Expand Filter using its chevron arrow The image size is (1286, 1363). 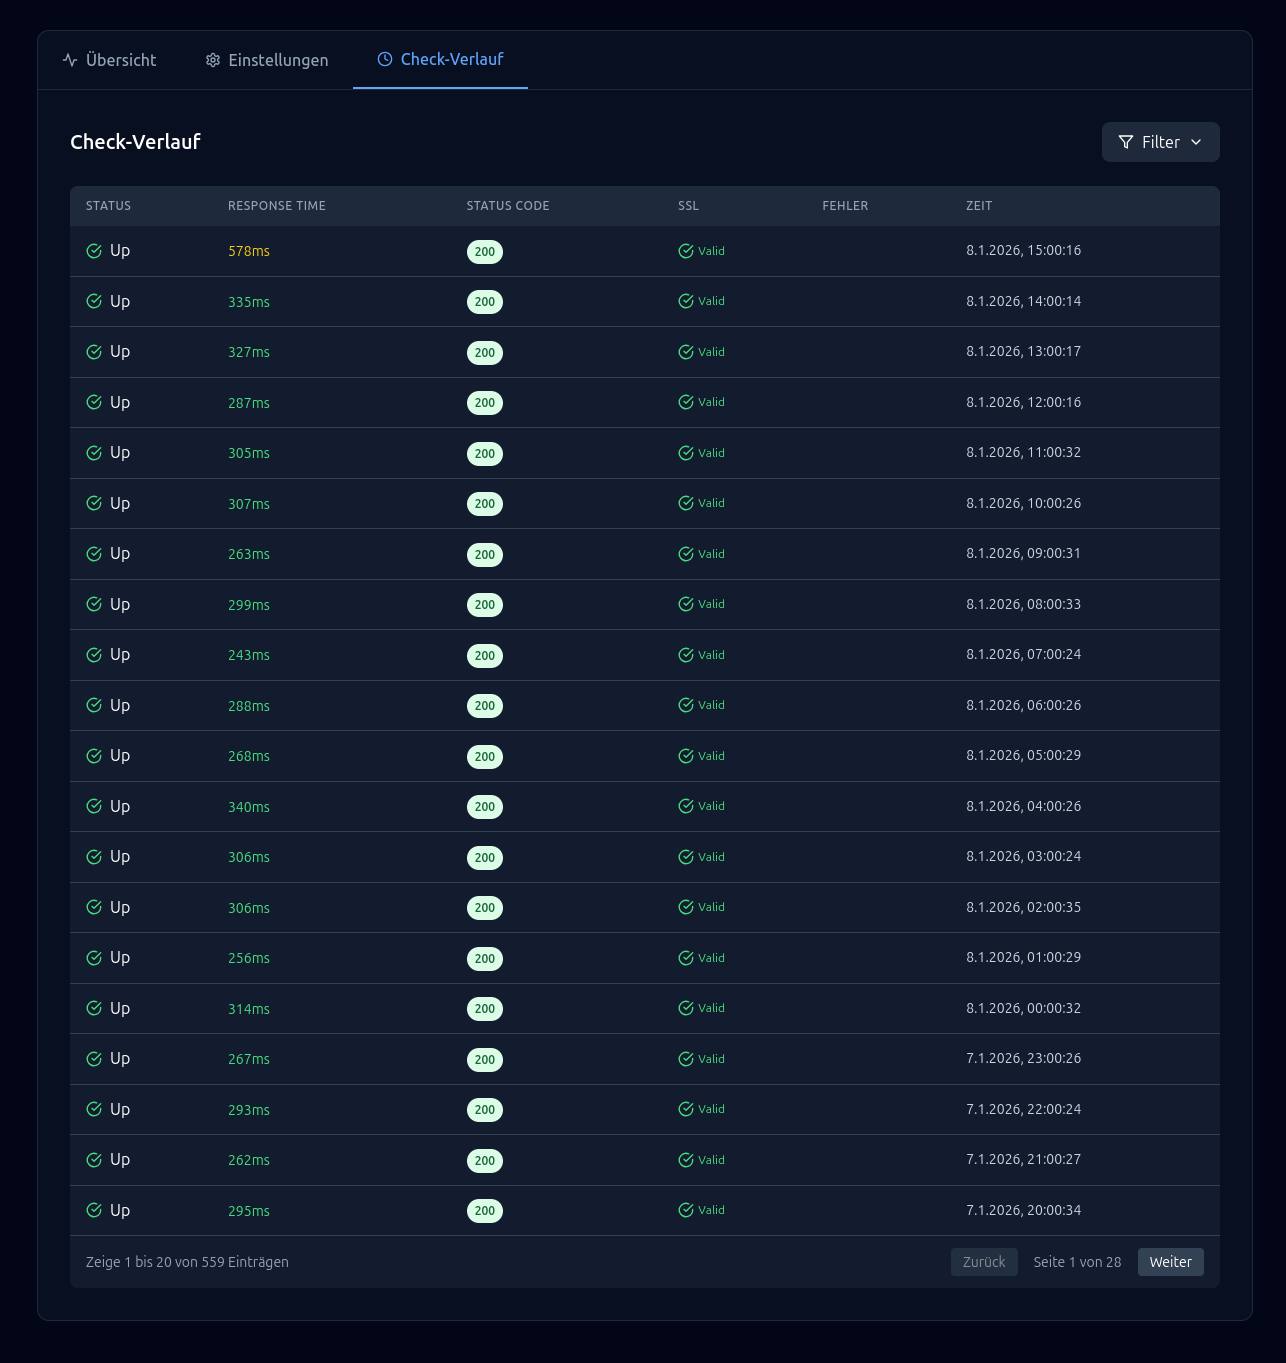[x=1196, y=142]
